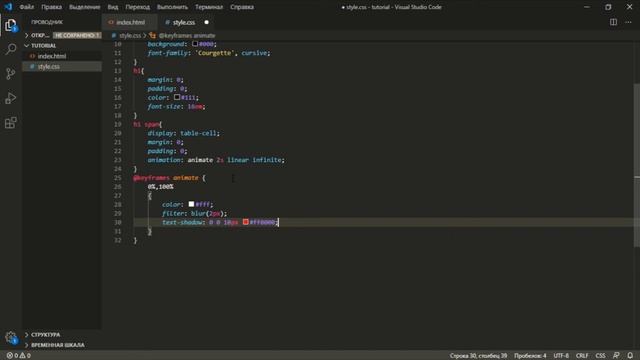Open errors and warnings problems panel
Image resolution: width=640 pixels, height=360 pixels.
pyautogui.click(x=18, y=356)
